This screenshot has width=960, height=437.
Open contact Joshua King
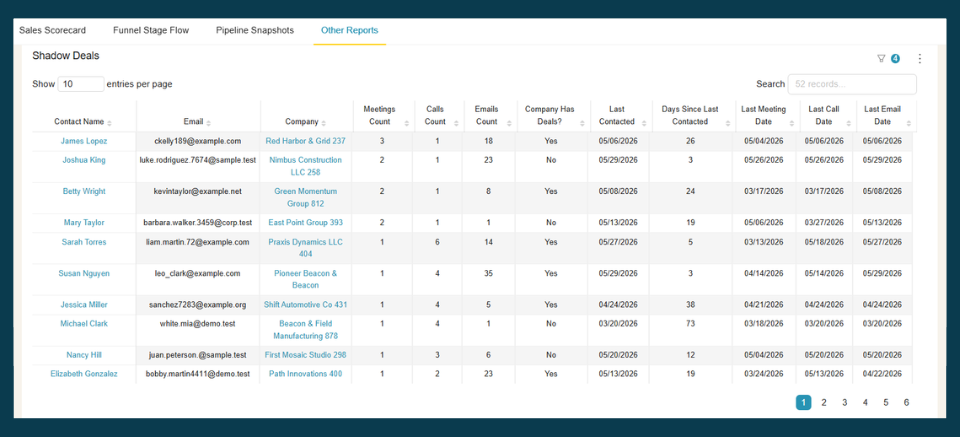tap(84, 160)
